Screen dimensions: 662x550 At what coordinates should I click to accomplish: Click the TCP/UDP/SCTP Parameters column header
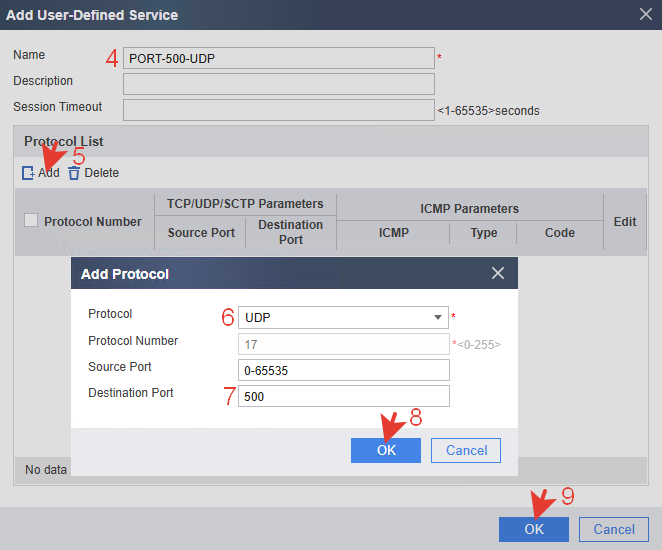tap(245, 204)
